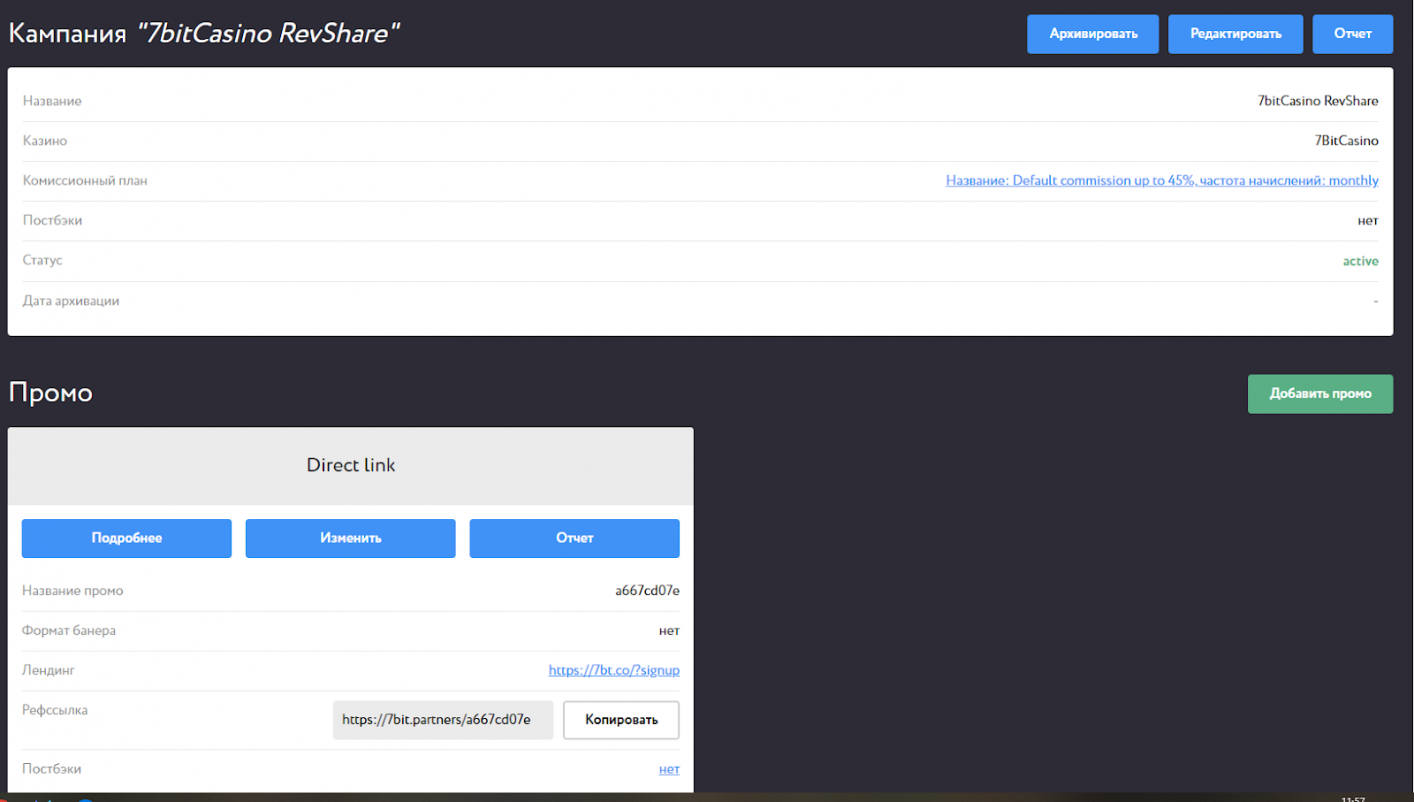1414x802 pixels.
Task: Open the landing link https://7bt.co/?signup
Action: (x=614, y=670)
